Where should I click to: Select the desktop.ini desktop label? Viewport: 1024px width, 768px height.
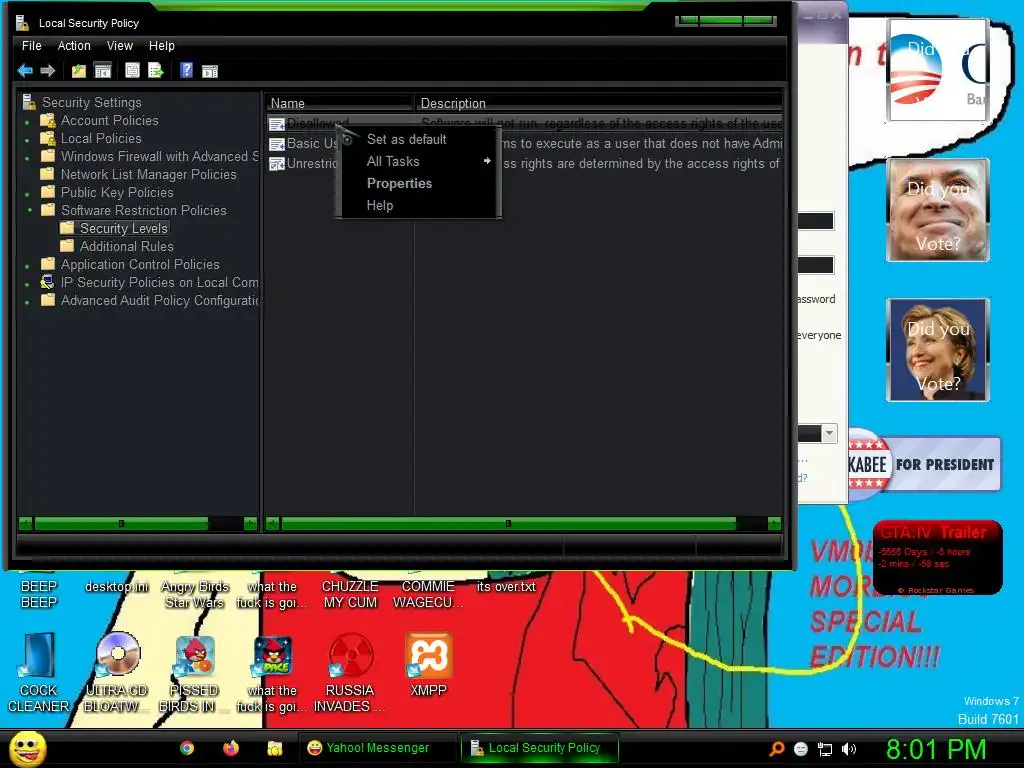coord(117,586)
